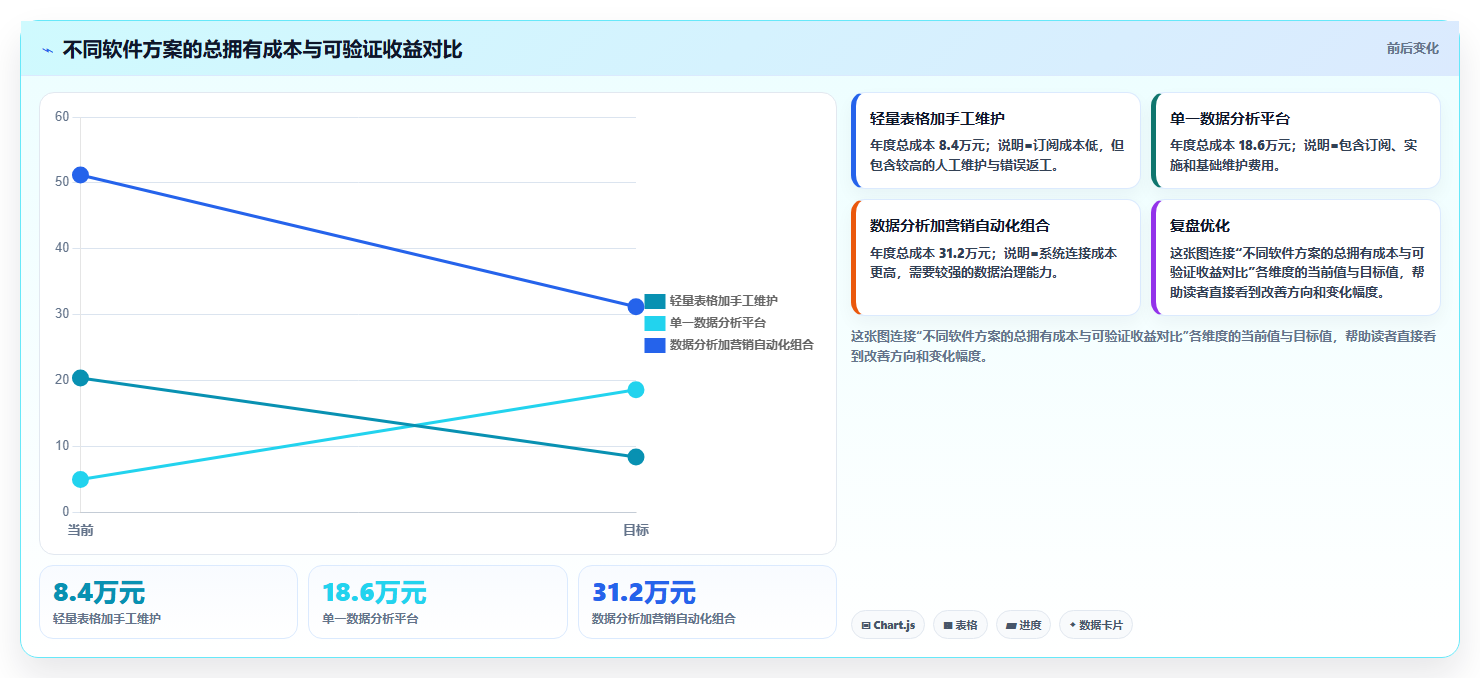Click the 目标 x-axis label
The width and height of the screenshot is (1480, 678).
pyautogui.click(x=636, y=530)
